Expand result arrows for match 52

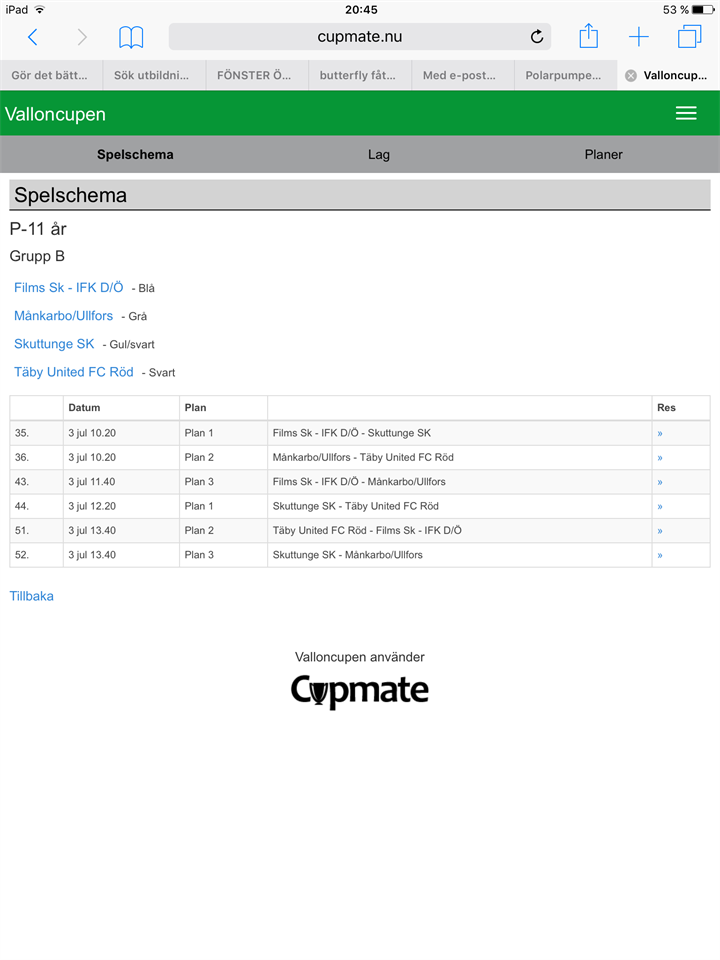660,555
